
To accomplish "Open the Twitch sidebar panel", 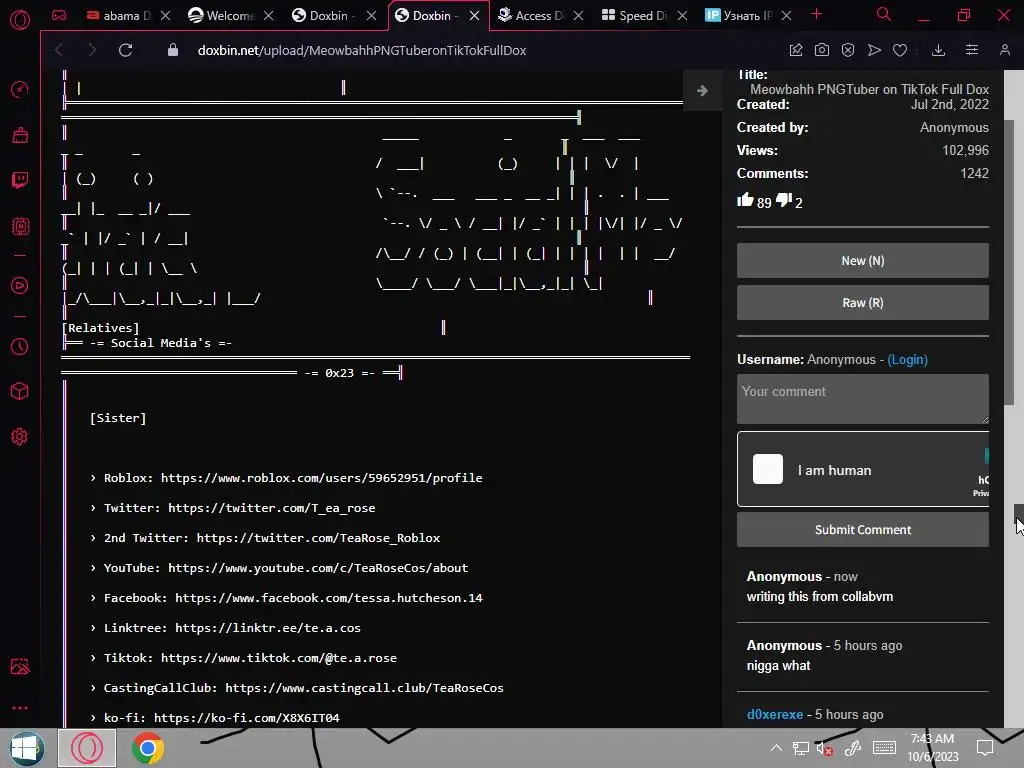I will (x=20, y=180).
